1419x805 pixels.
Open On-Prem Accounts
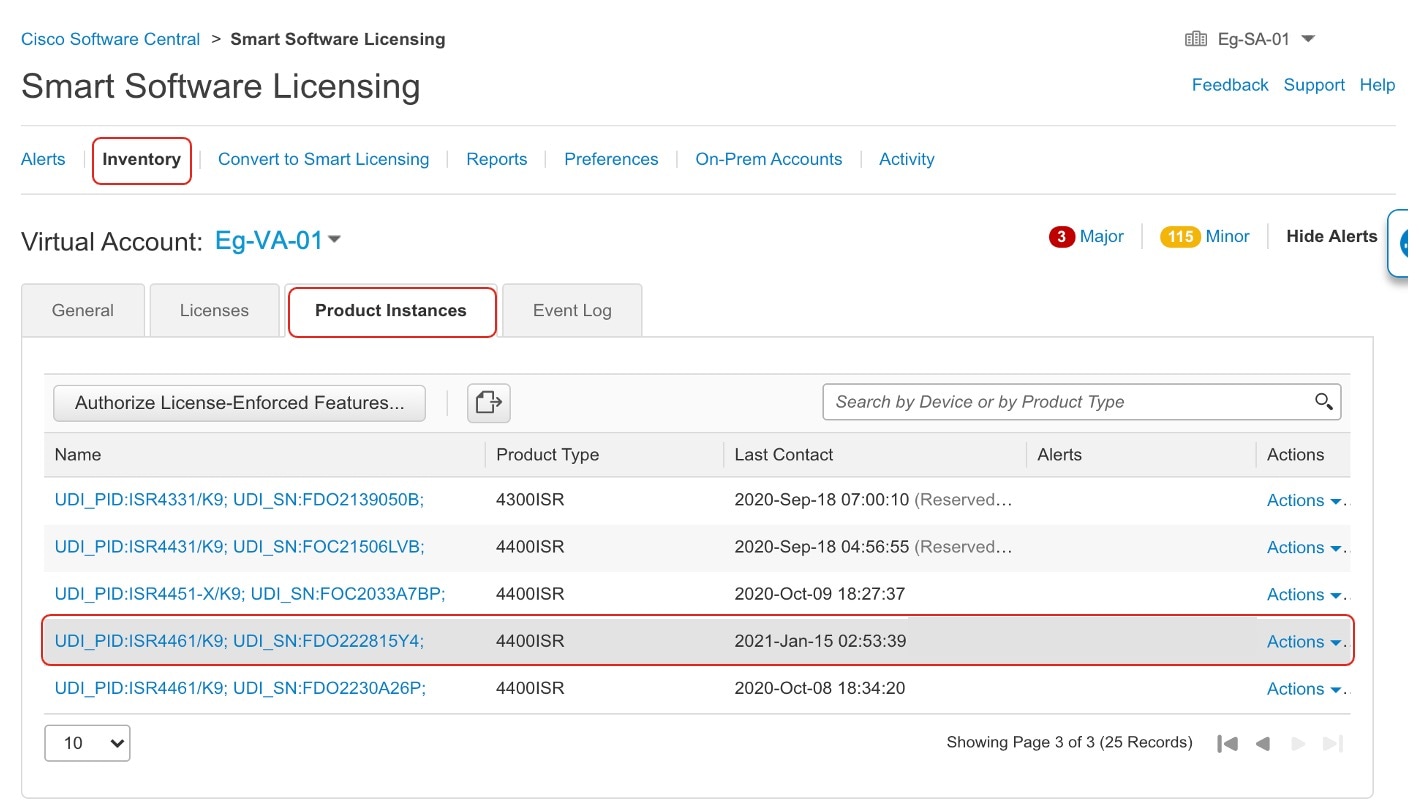click(769, 159)
